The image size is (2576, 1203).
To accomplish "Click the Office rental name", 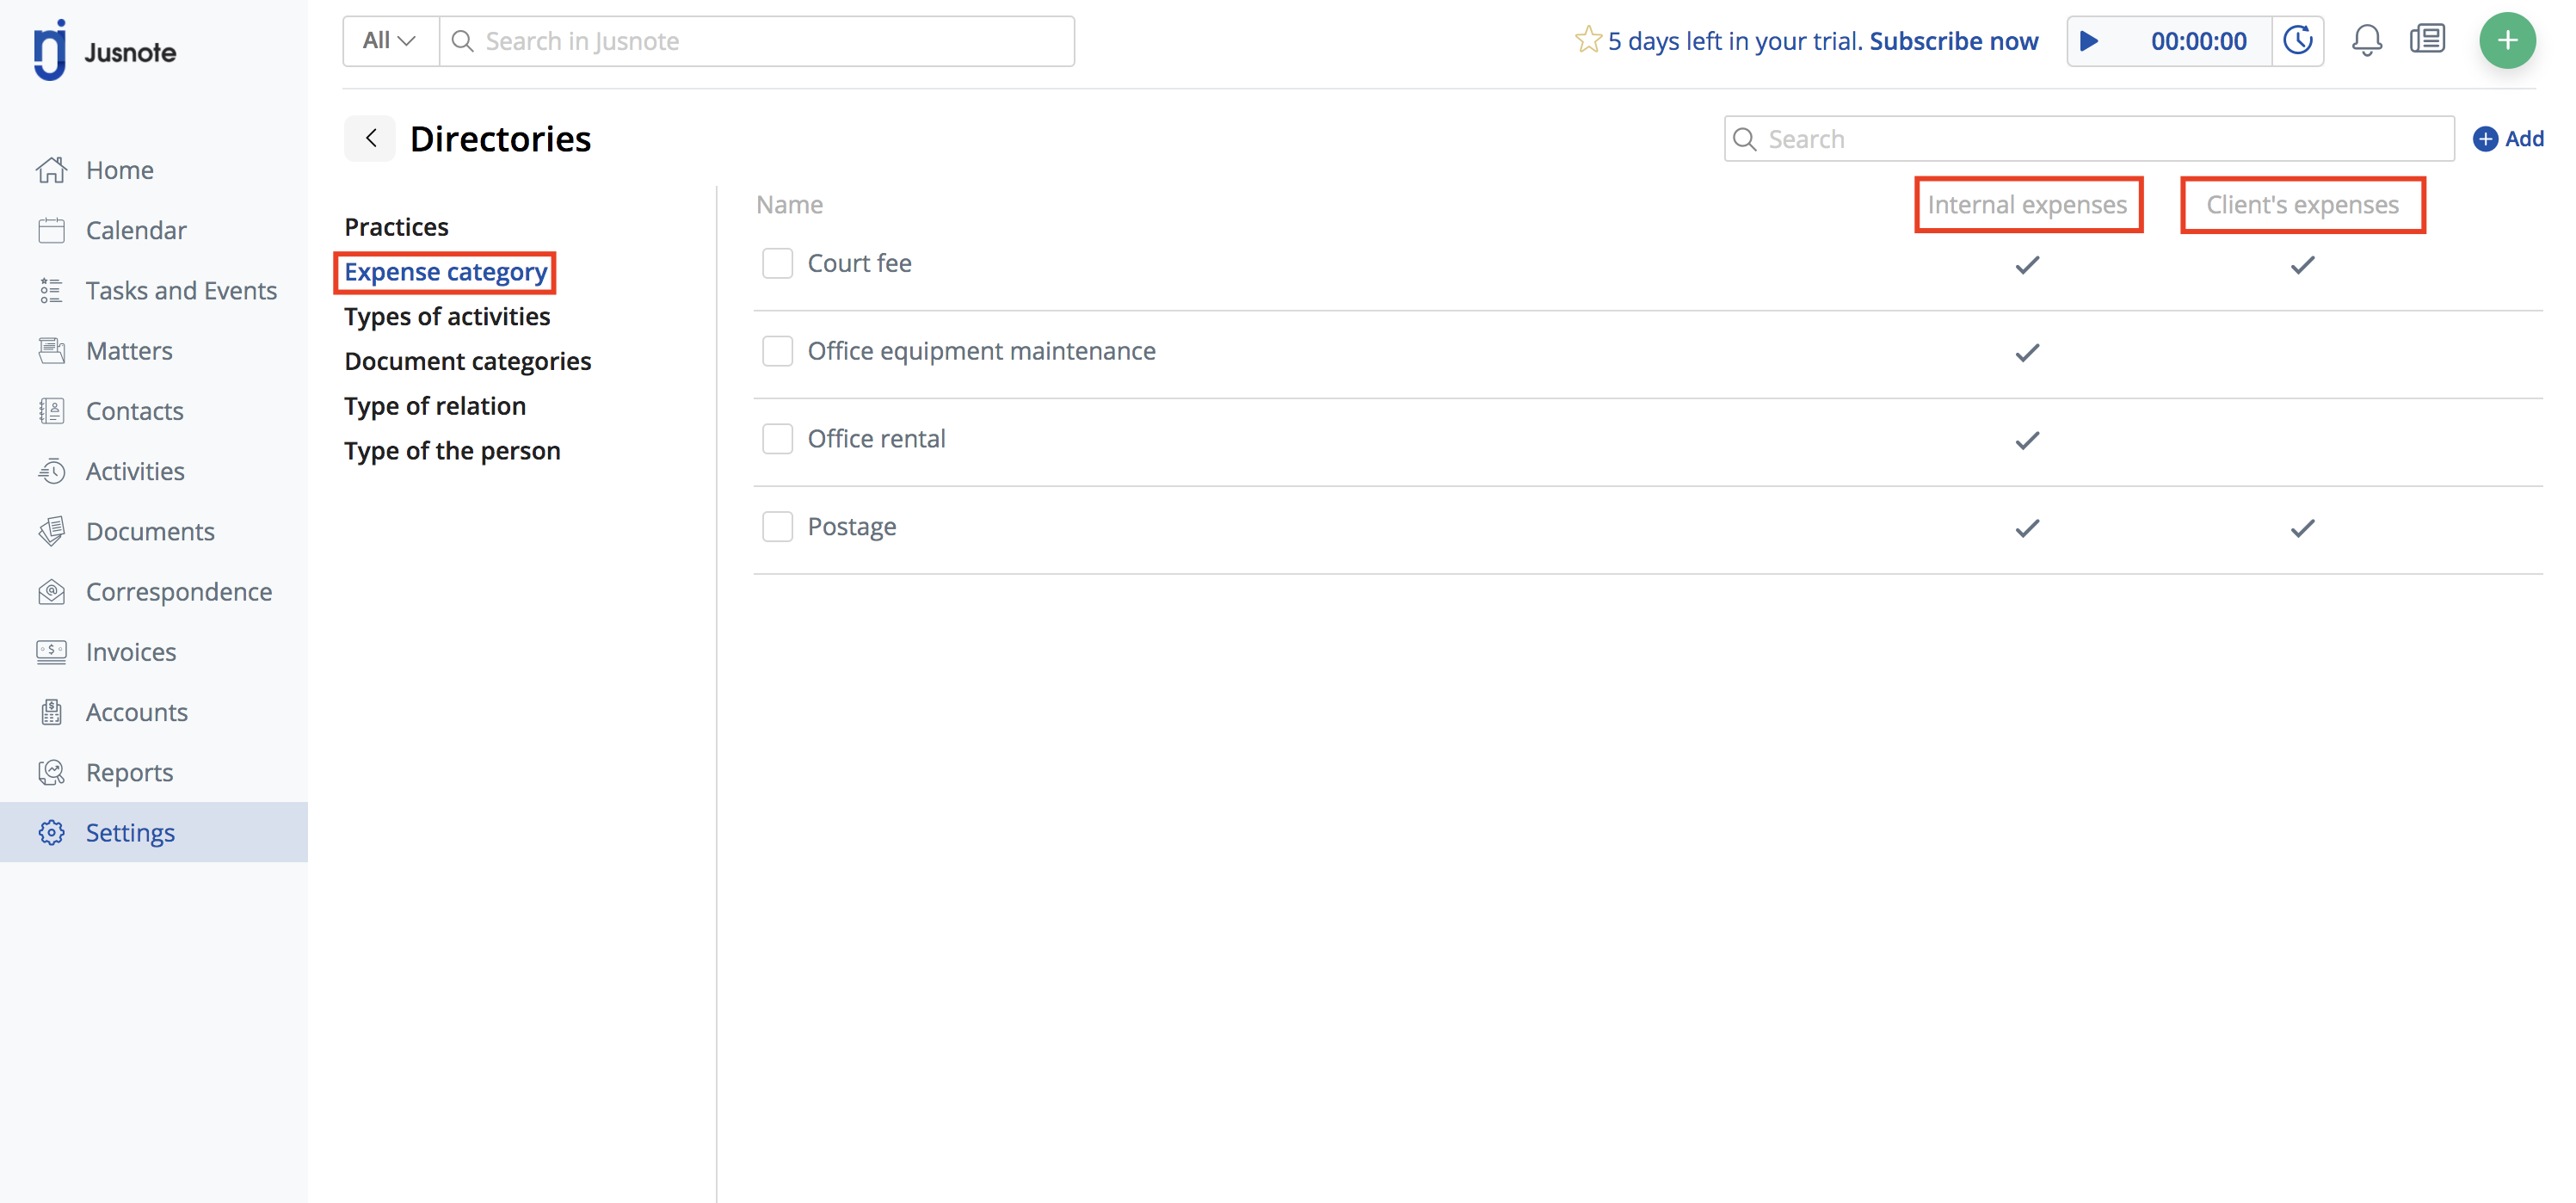I will tap(876, 439).
